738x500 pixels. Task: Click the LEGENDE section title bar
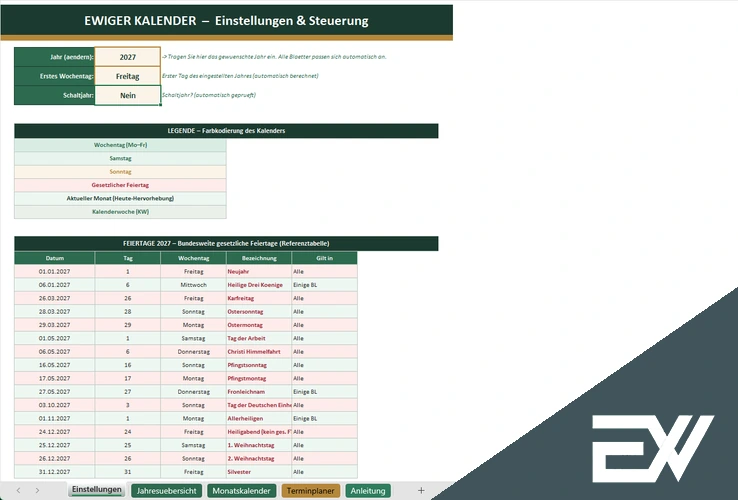coord(226,131)
